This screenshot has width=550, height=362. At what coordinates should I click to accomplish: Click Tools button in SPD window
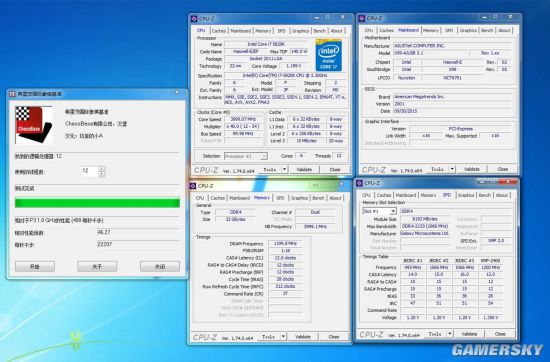[435, 334]
